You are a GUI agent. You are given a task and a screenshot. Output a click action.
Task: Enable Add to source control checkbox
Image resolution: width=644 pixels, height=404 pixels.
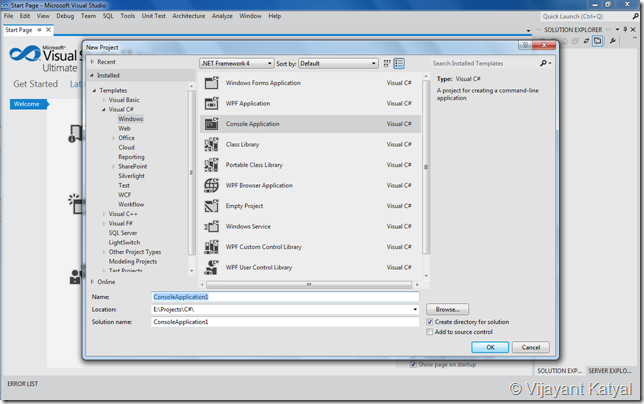(430, 332)
